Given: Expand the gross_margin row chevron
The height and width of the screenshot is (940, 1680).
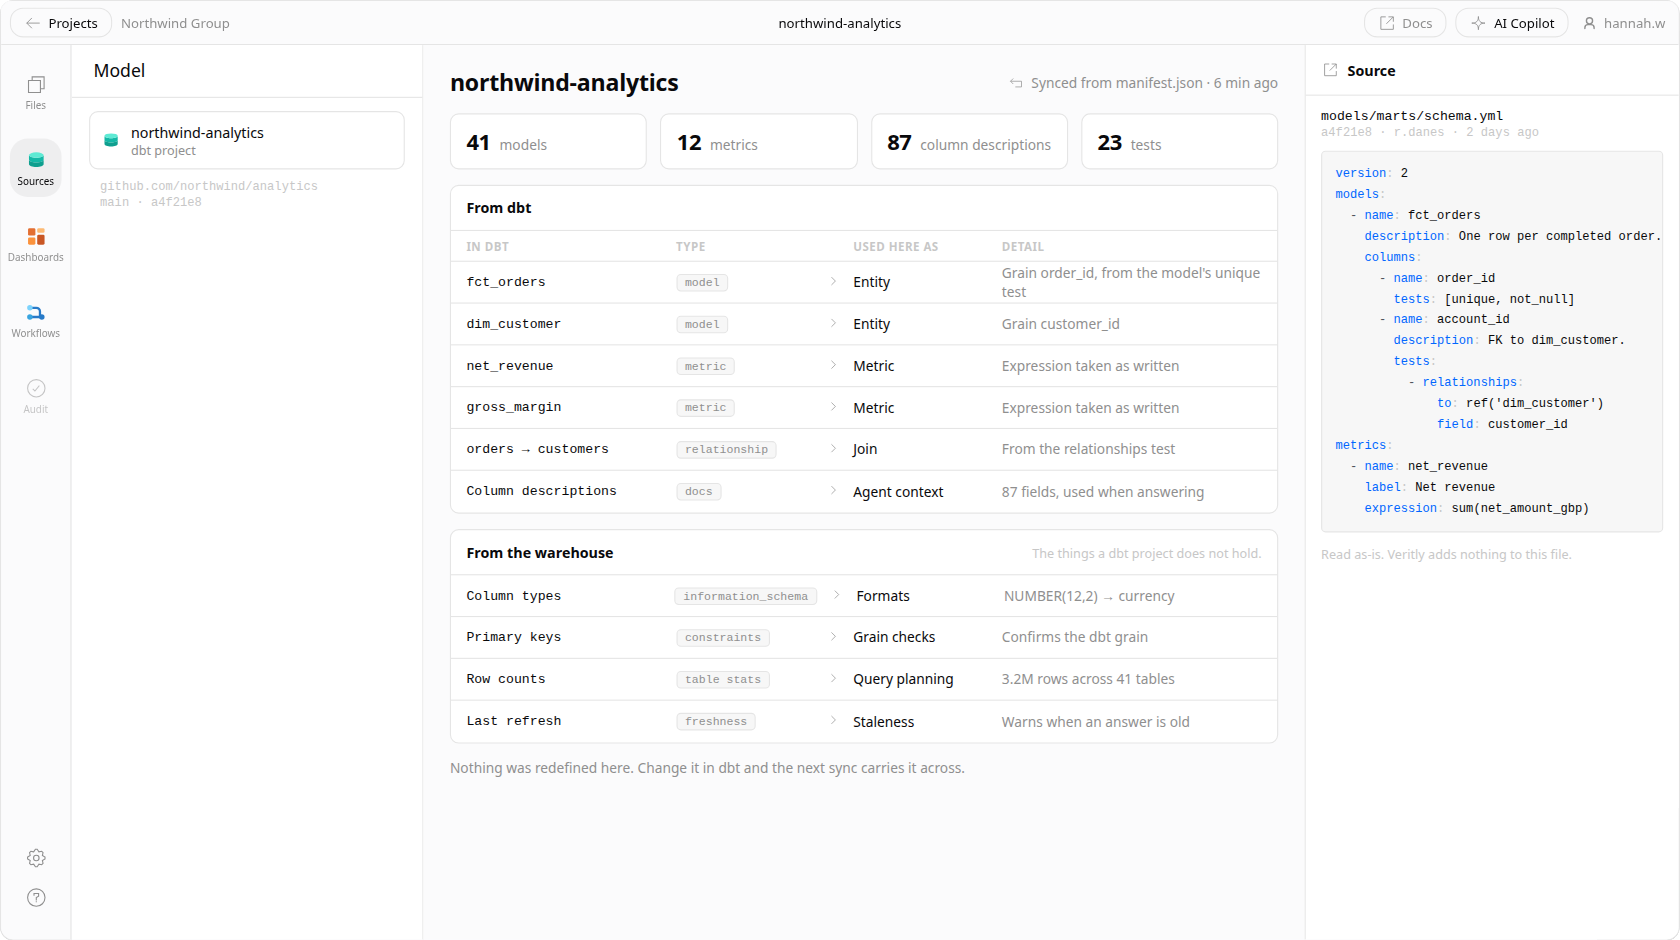Looking at the screenshot, I should (x=833, y=407).
